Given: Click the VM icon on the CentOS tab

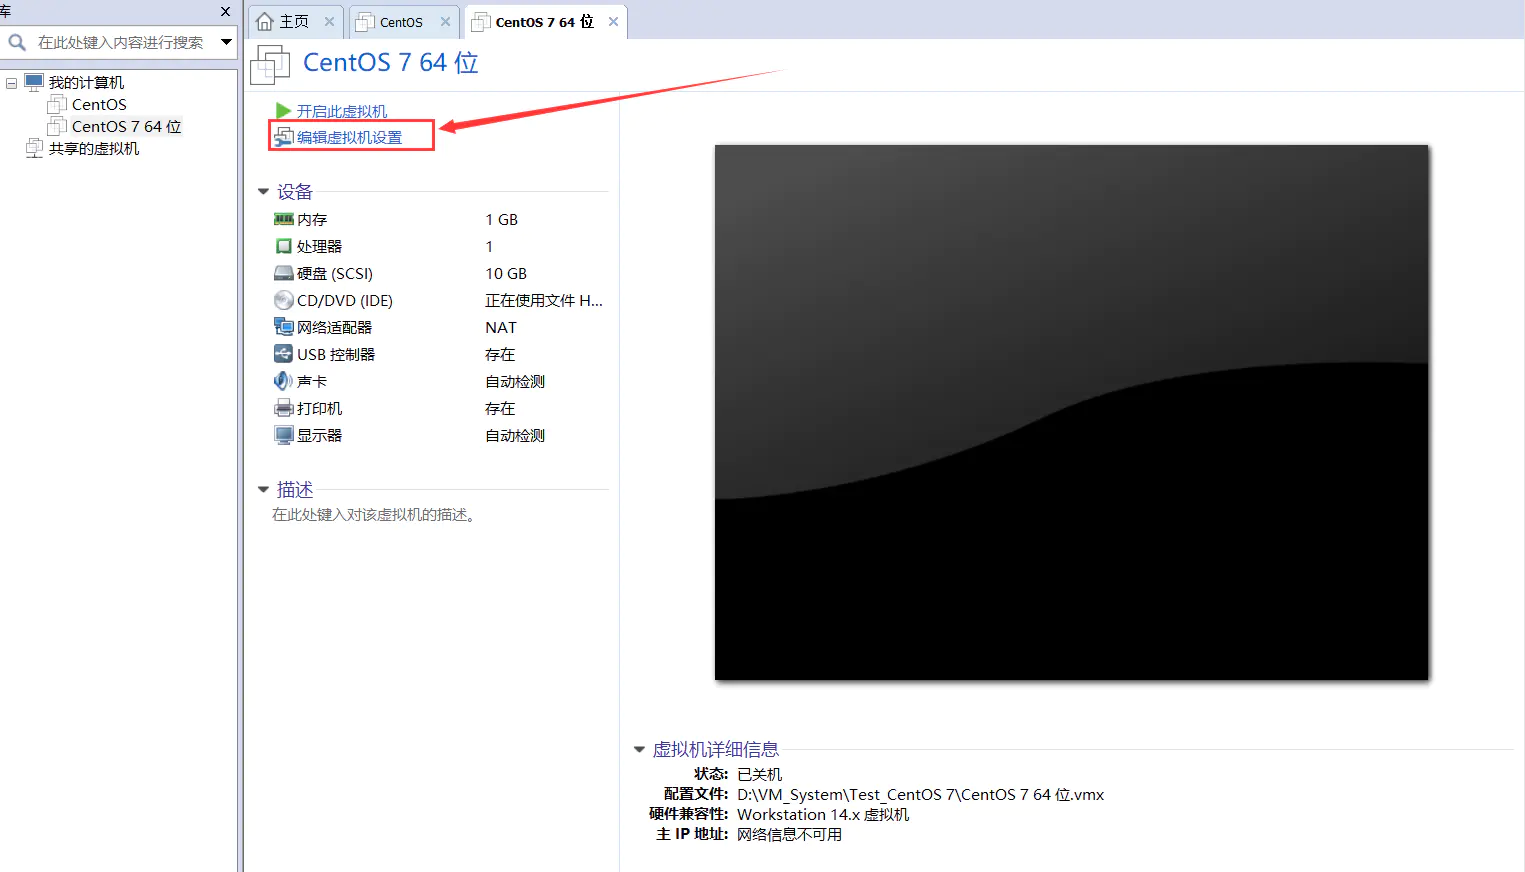Looking at the screenshot, I should pyautogui.click(x=365, y=22).
